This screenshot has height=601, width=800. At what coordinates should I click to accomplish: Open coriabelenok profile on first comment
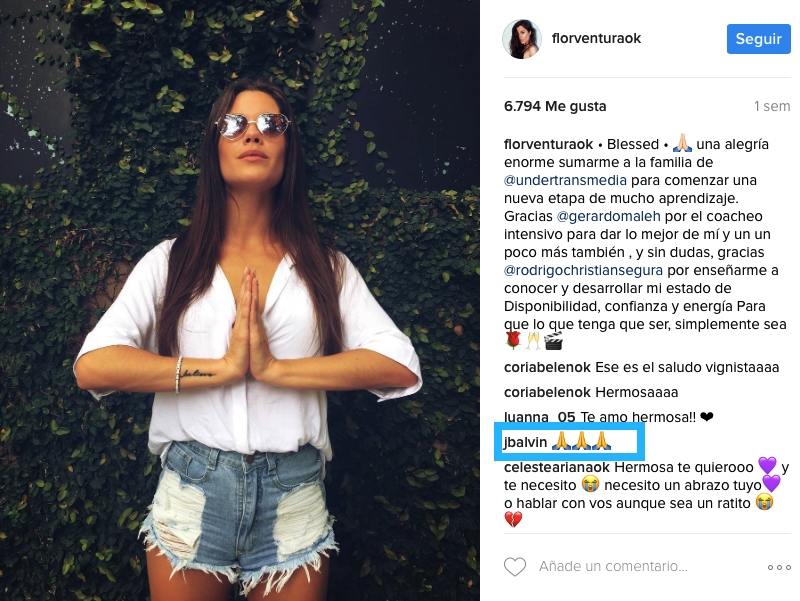click(547, 367)
